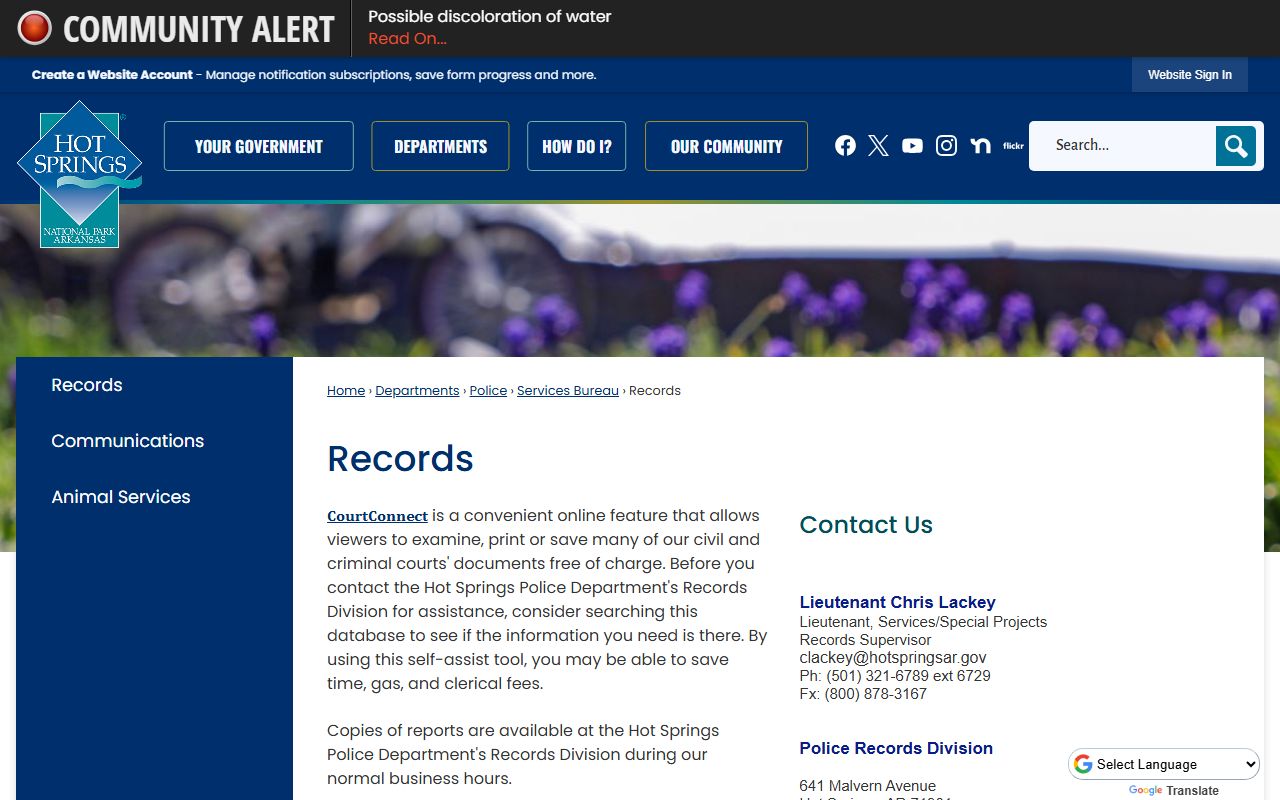
Task: Click Lieutenant Chris Lackey contact link
Action: coord(897,602)
